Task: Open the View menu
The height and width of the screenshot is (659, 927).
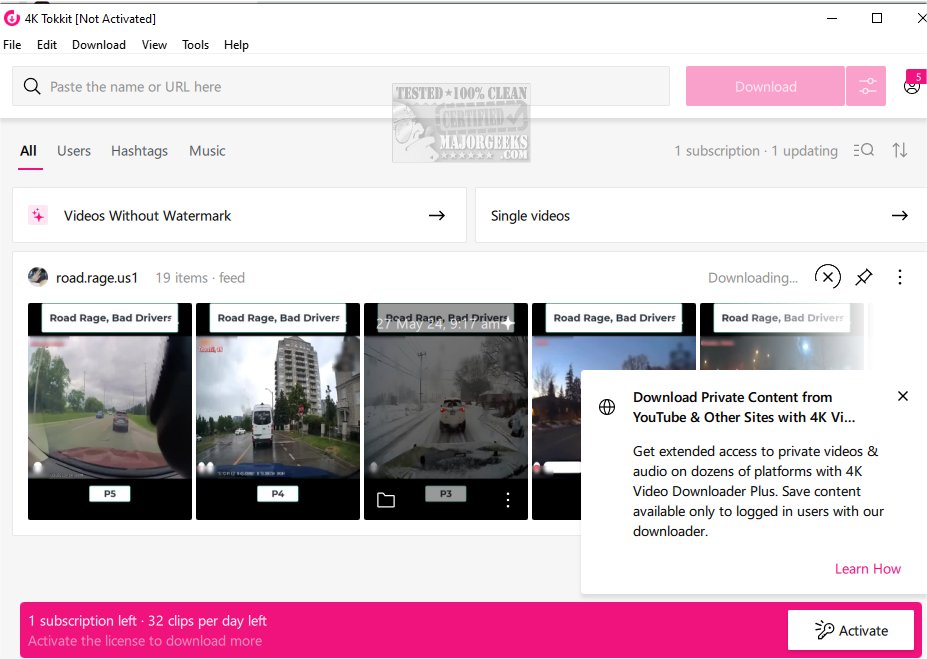Action: [x=154, y=45]
